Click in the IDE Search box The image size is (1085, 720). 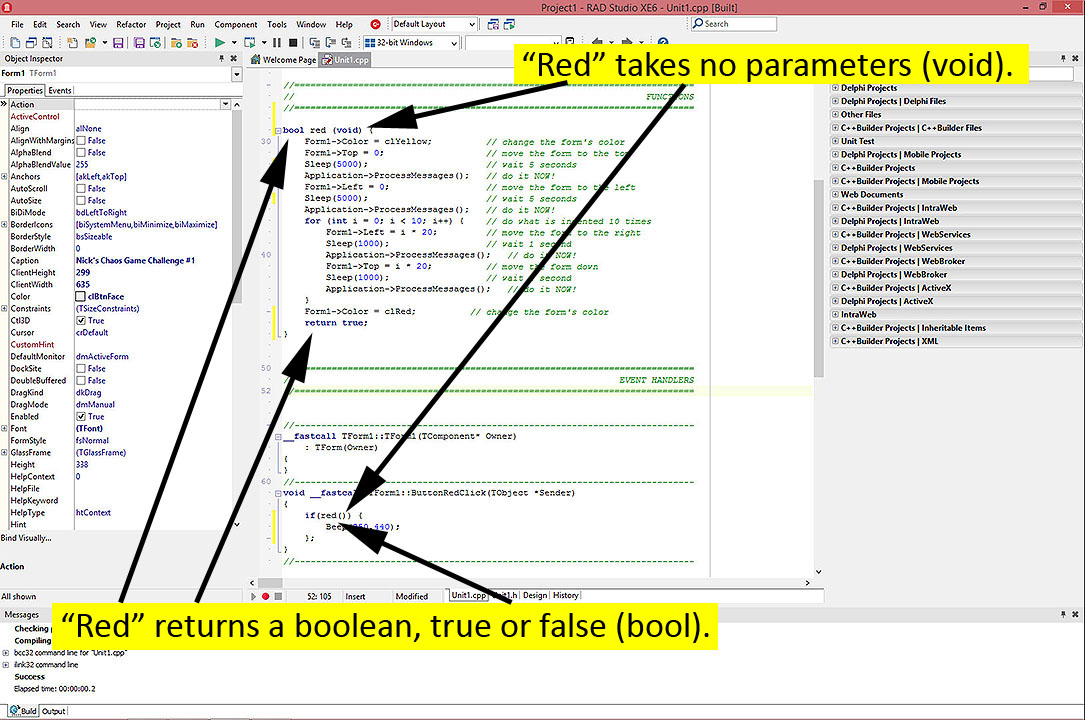[x=734, y=24]
